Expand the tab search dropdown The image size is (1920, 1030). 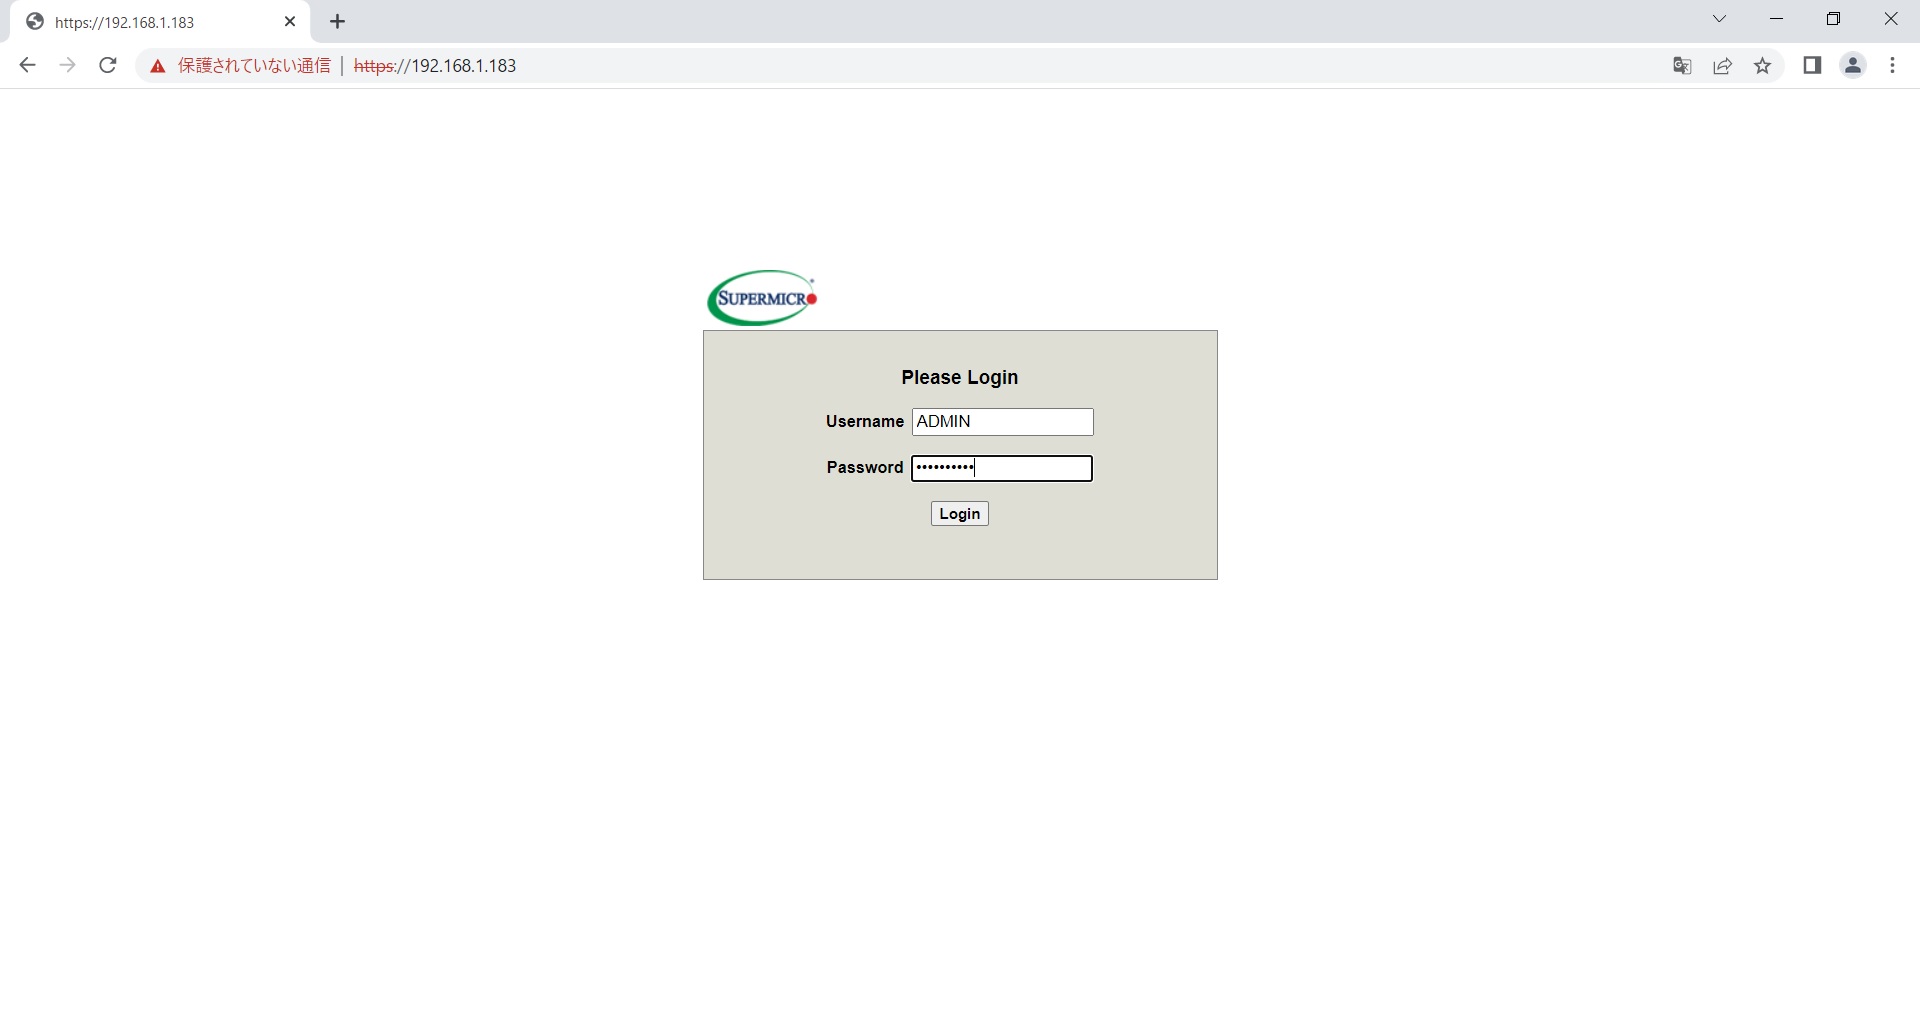click(x=1720, y=19)
